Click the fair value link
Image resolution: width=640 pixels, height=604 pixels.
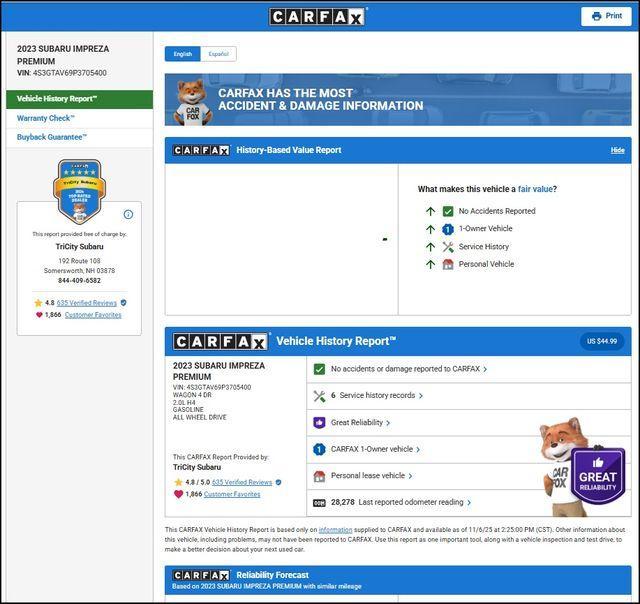(x=534, y=189)
